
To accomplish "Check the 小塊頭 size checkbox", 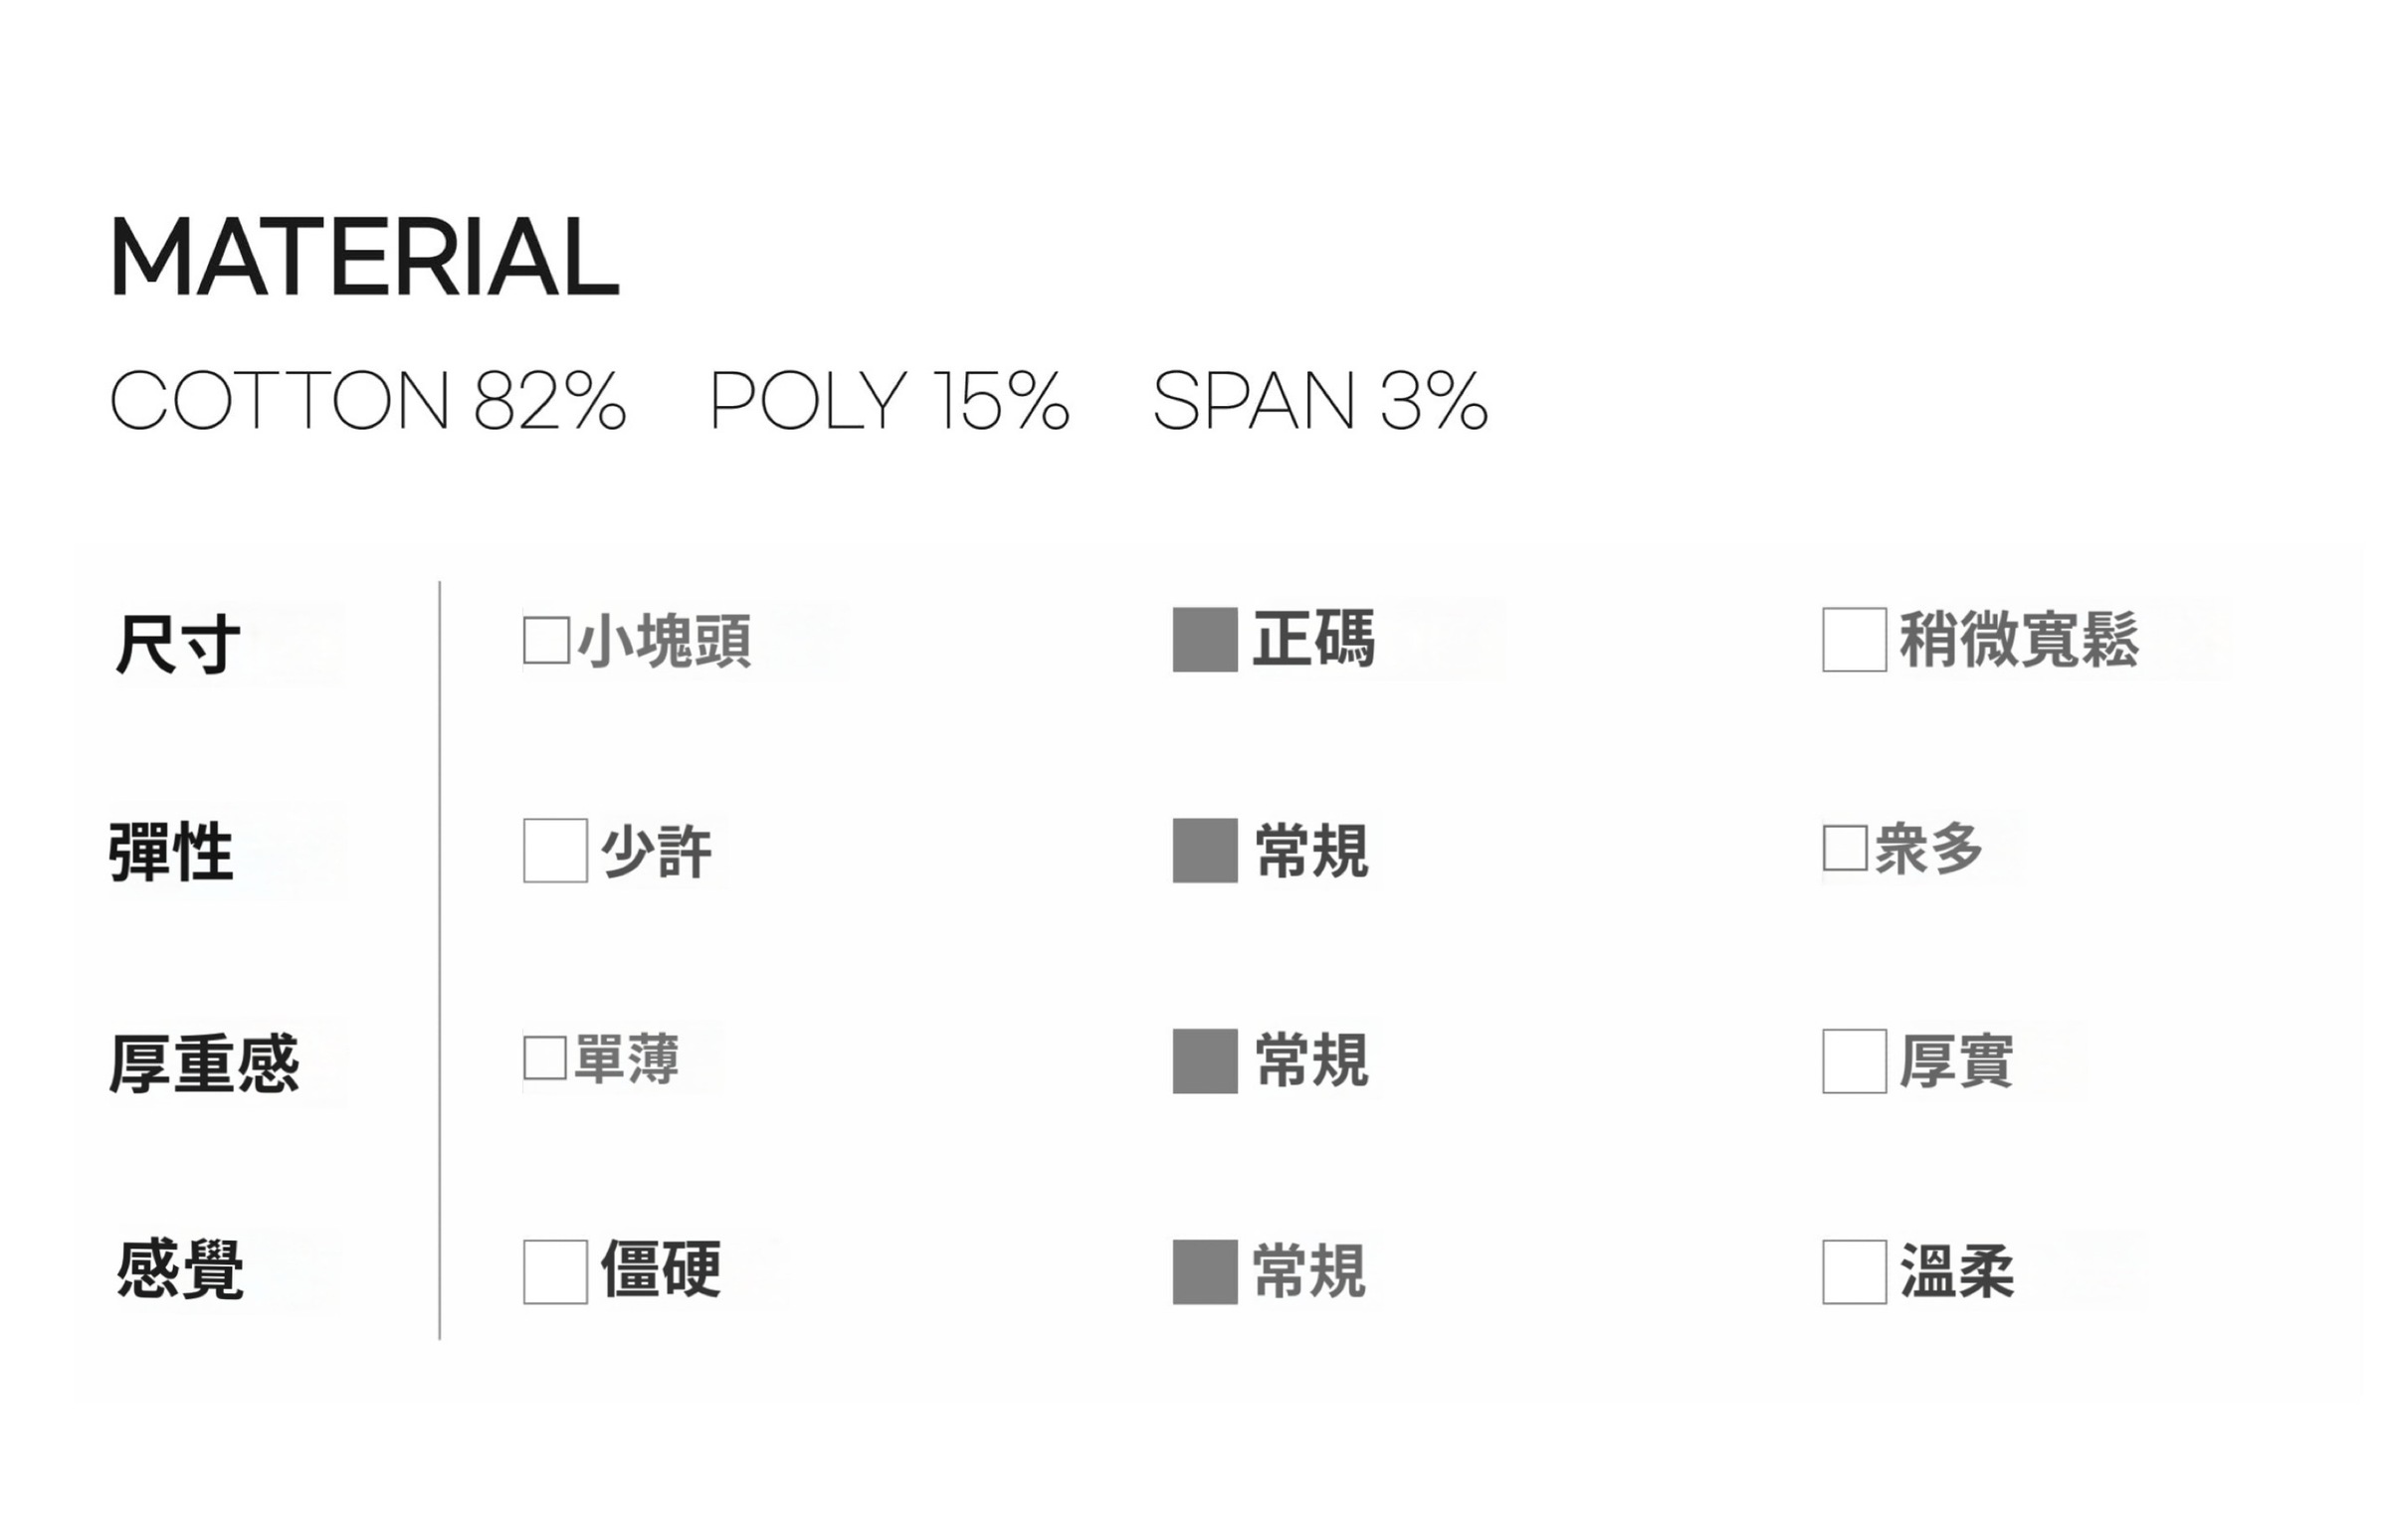I will [x=546, y=640].
